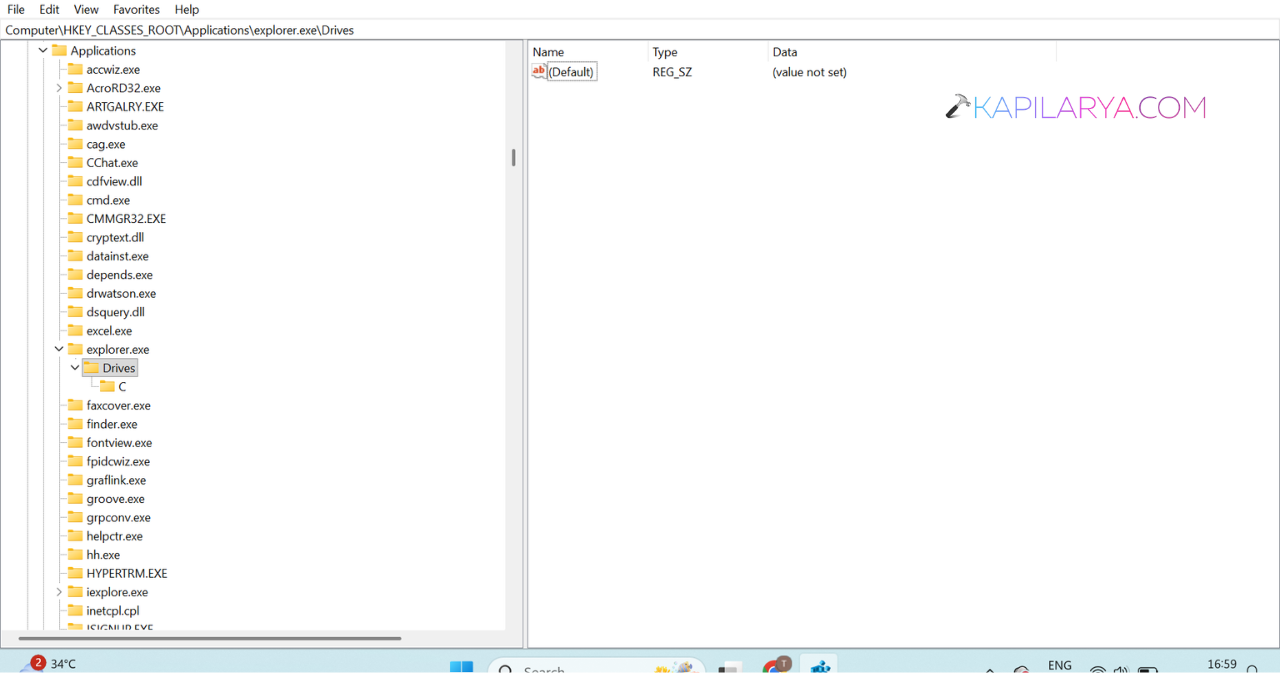
Task: Collapse the Applications tree node
Action: pyautogui.click(x=43, y=51)
